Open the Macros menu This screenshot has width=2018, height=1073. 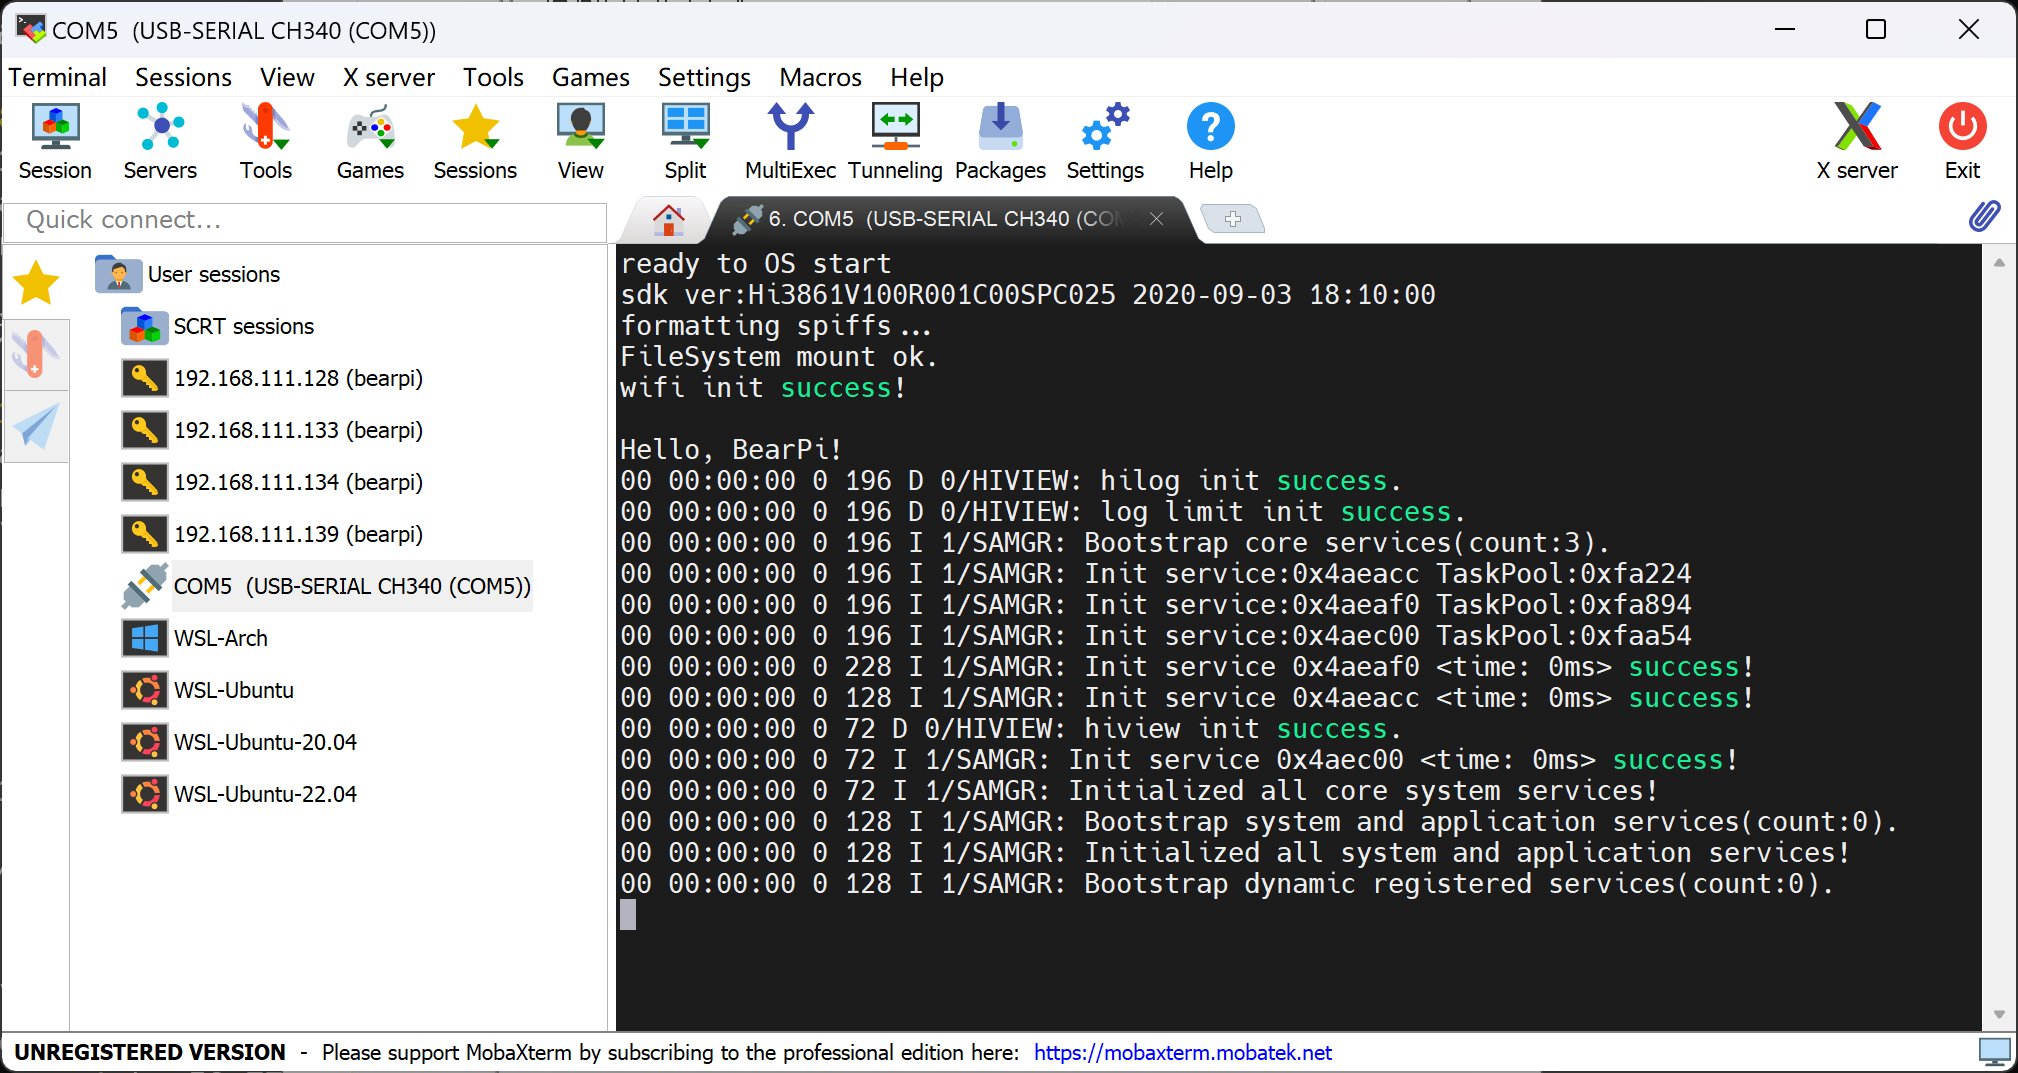coord(820,77)
